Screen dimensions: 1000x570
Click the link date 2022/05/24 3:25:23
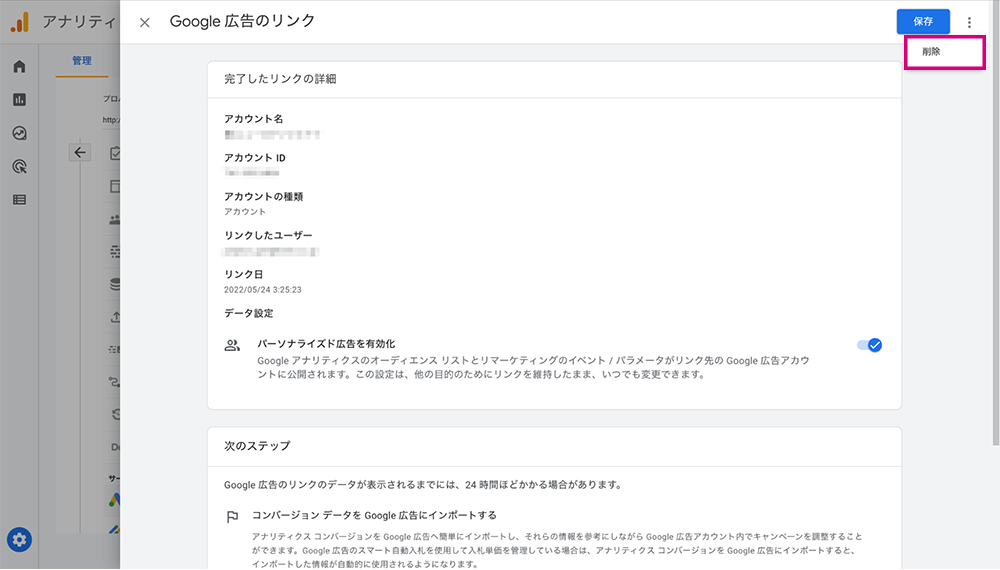(263, 289)
